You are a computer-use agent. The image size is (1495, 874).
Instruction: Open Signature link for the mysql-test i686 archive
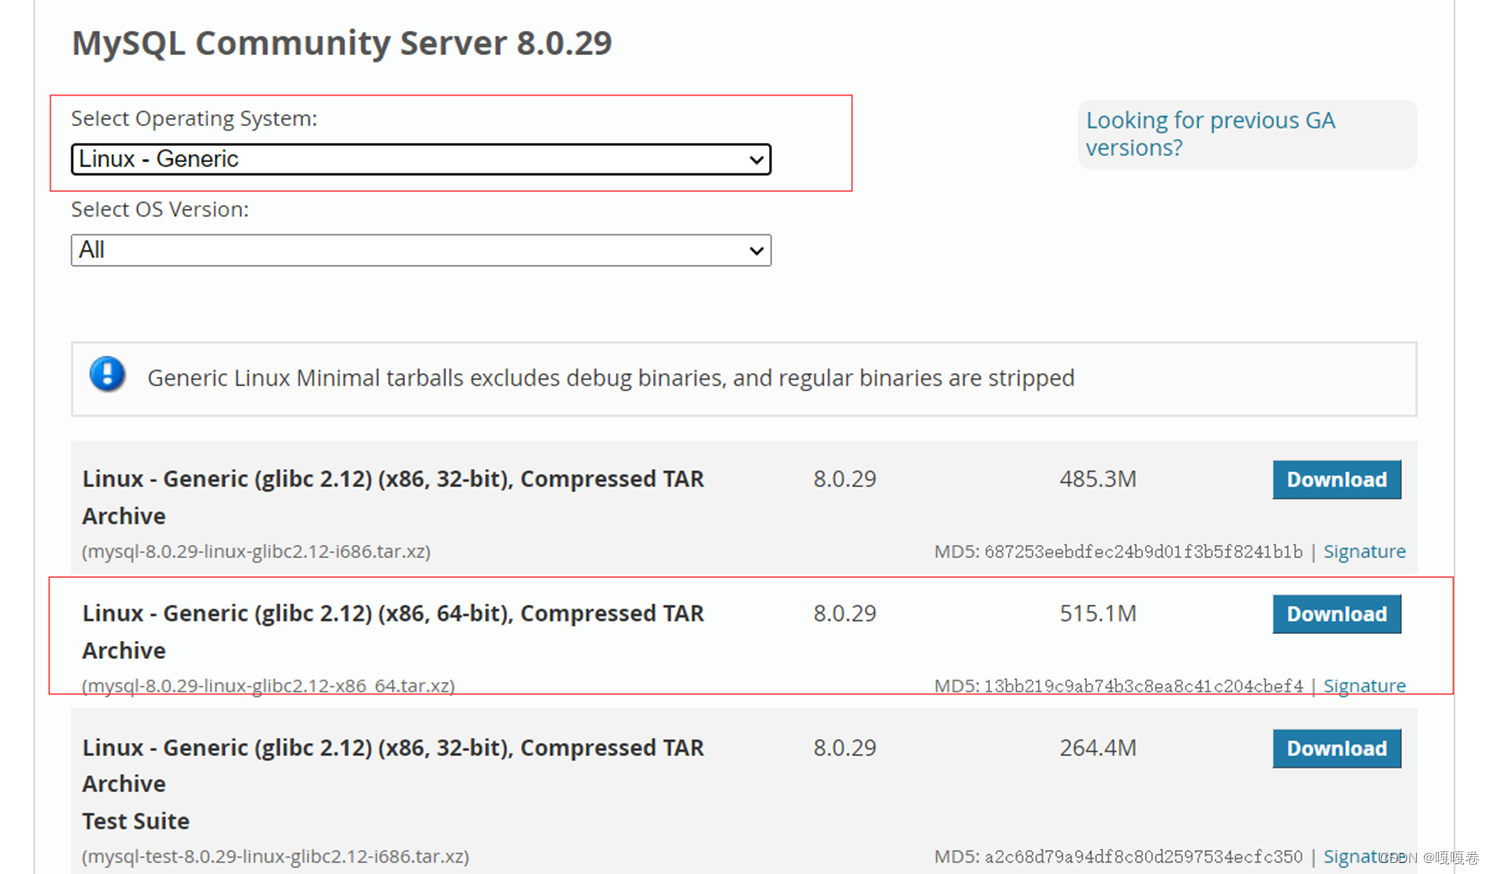point(1364,856)
